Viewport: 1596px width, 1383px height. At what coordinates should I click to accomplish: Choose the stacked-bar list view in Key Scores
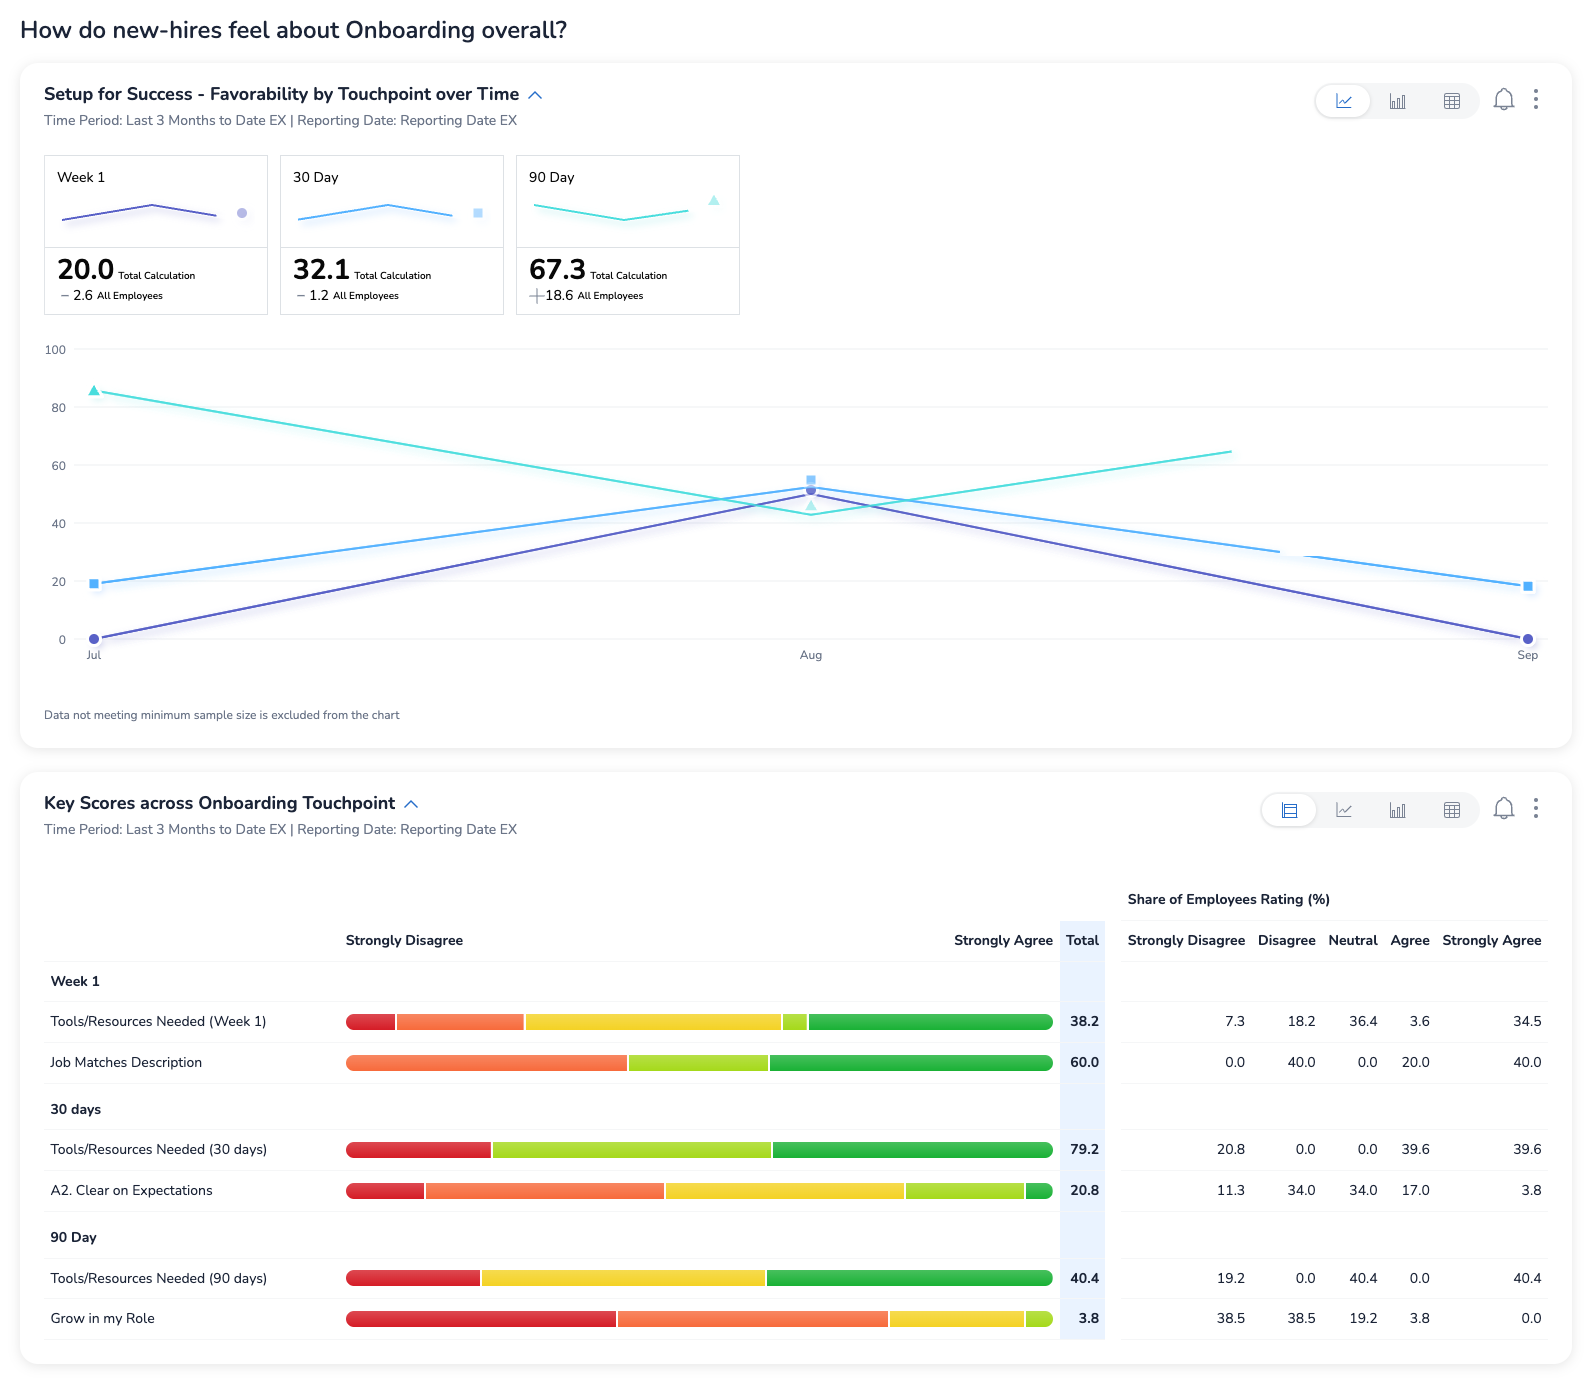[1290, 810]
